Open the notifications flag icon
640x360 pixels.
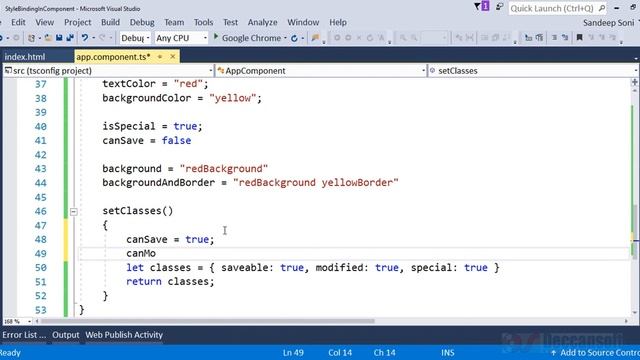[482, 7]
